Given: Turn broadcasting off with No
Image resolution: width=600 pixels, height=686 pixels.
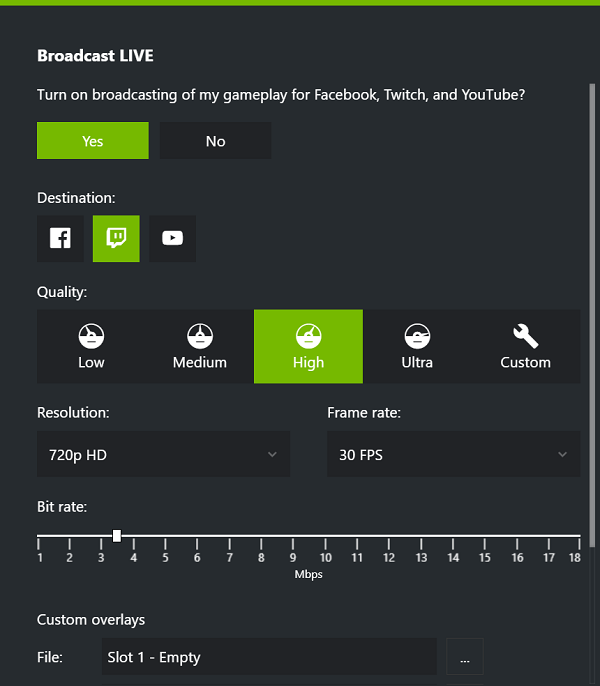Looking at the screenshot, I should (x=216, y=140).
